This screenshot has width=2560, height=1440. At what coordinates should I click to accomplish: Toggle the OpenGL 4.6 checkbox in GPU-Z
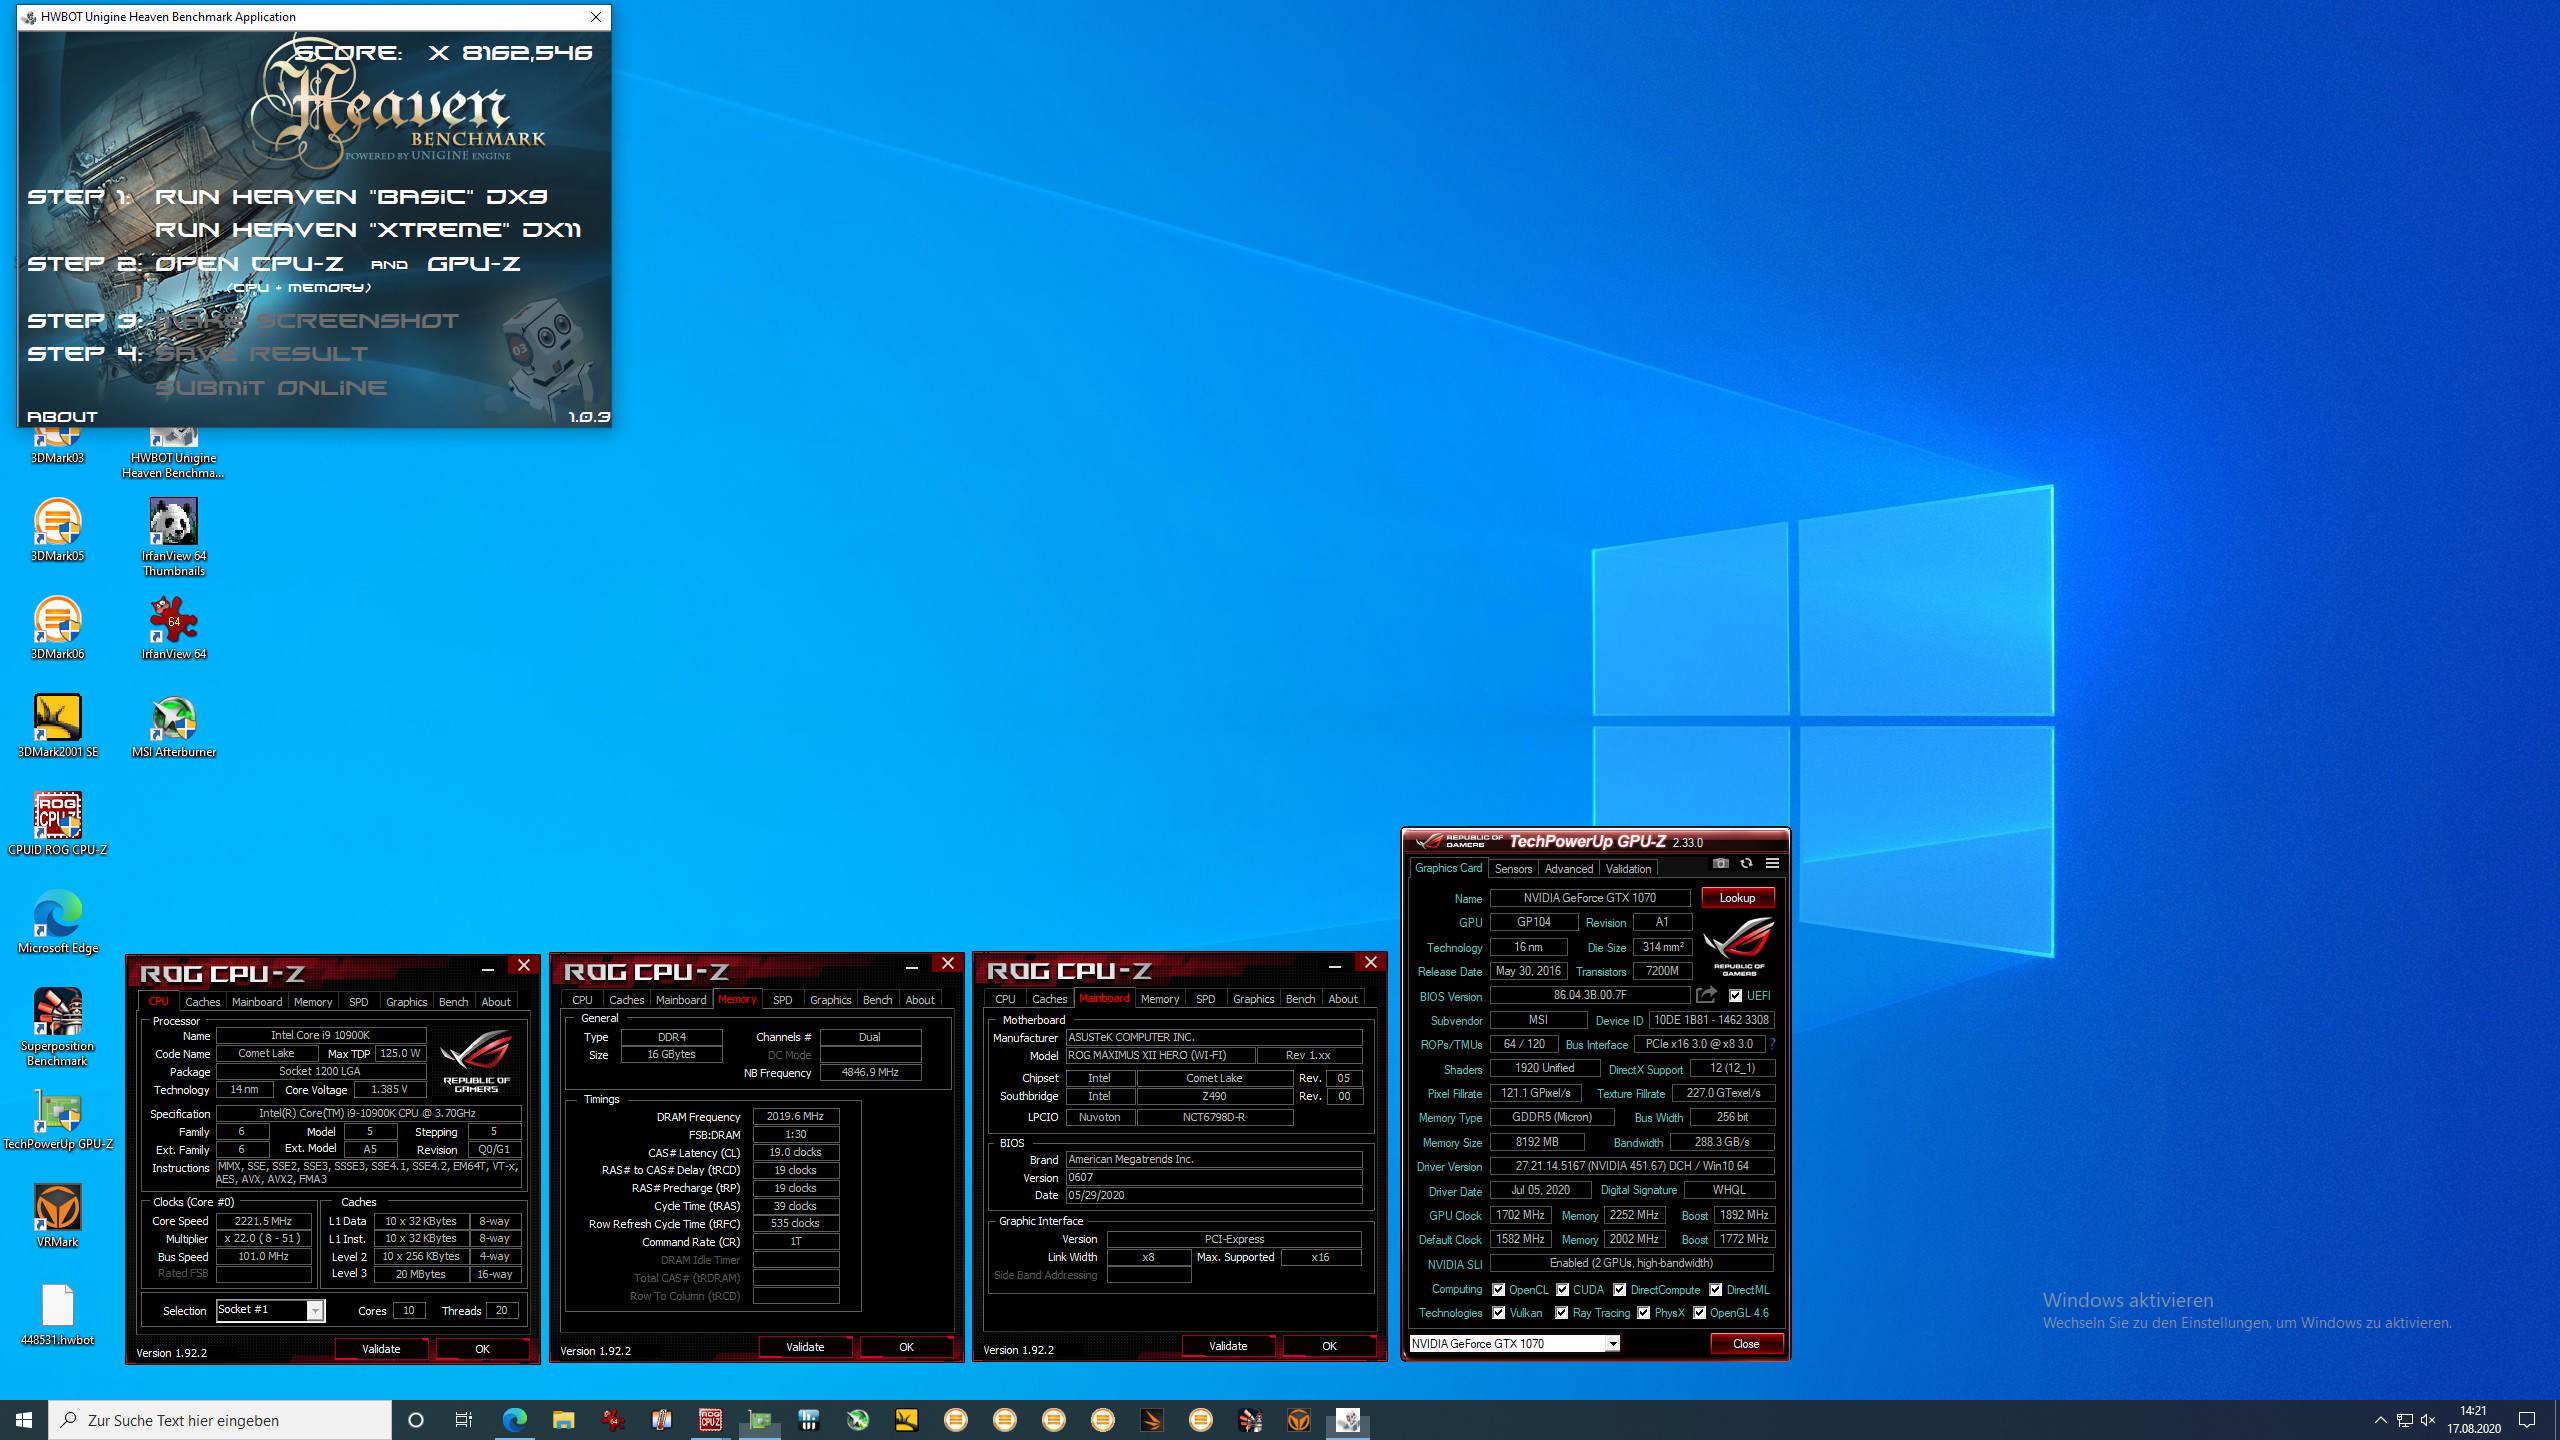(1700, 1313)
